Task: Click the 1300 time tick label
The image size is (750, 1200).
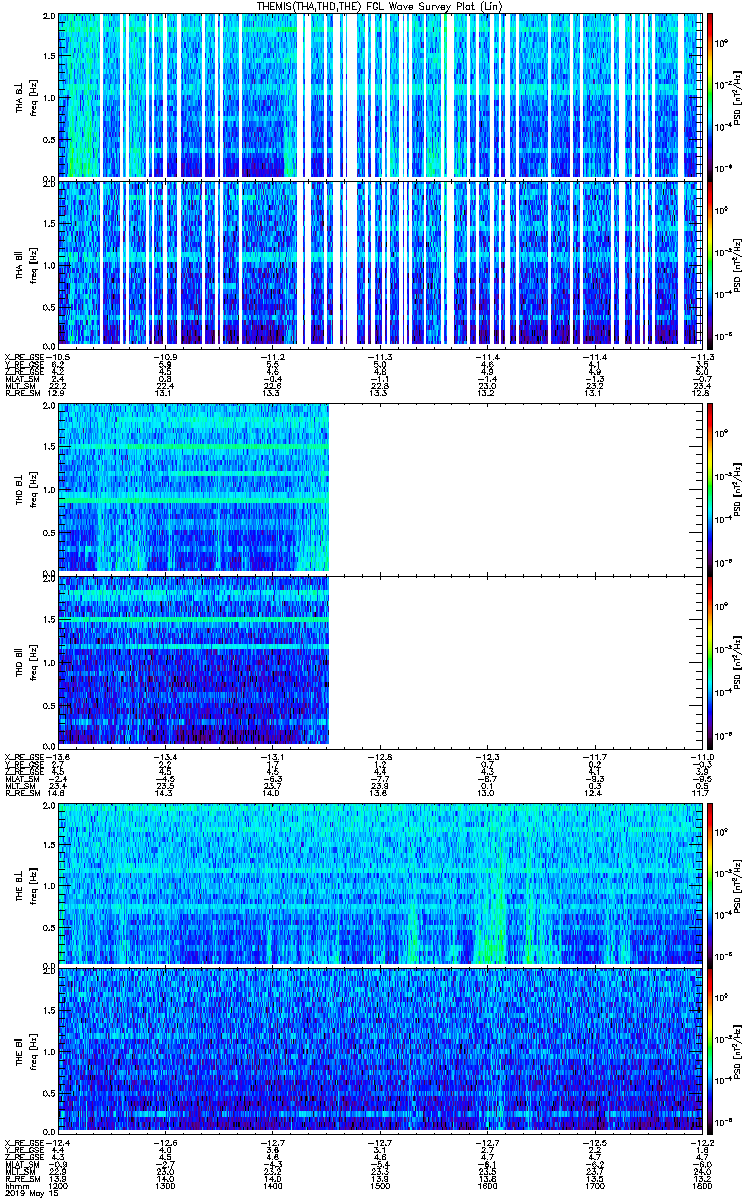Action: point(165,1186)
